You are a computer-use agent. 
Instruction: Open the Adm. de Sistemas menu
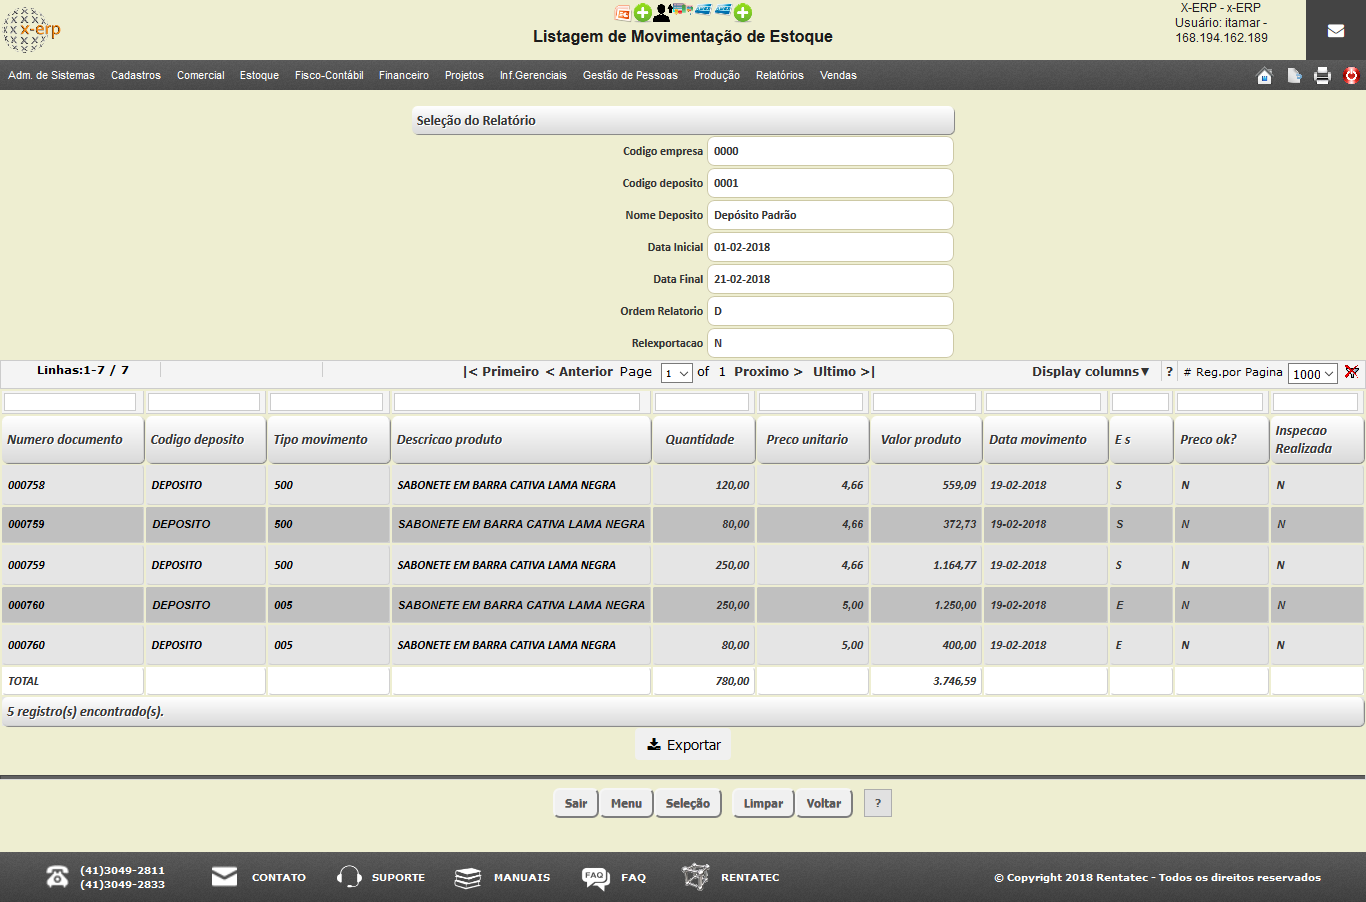tap(51, 75)
